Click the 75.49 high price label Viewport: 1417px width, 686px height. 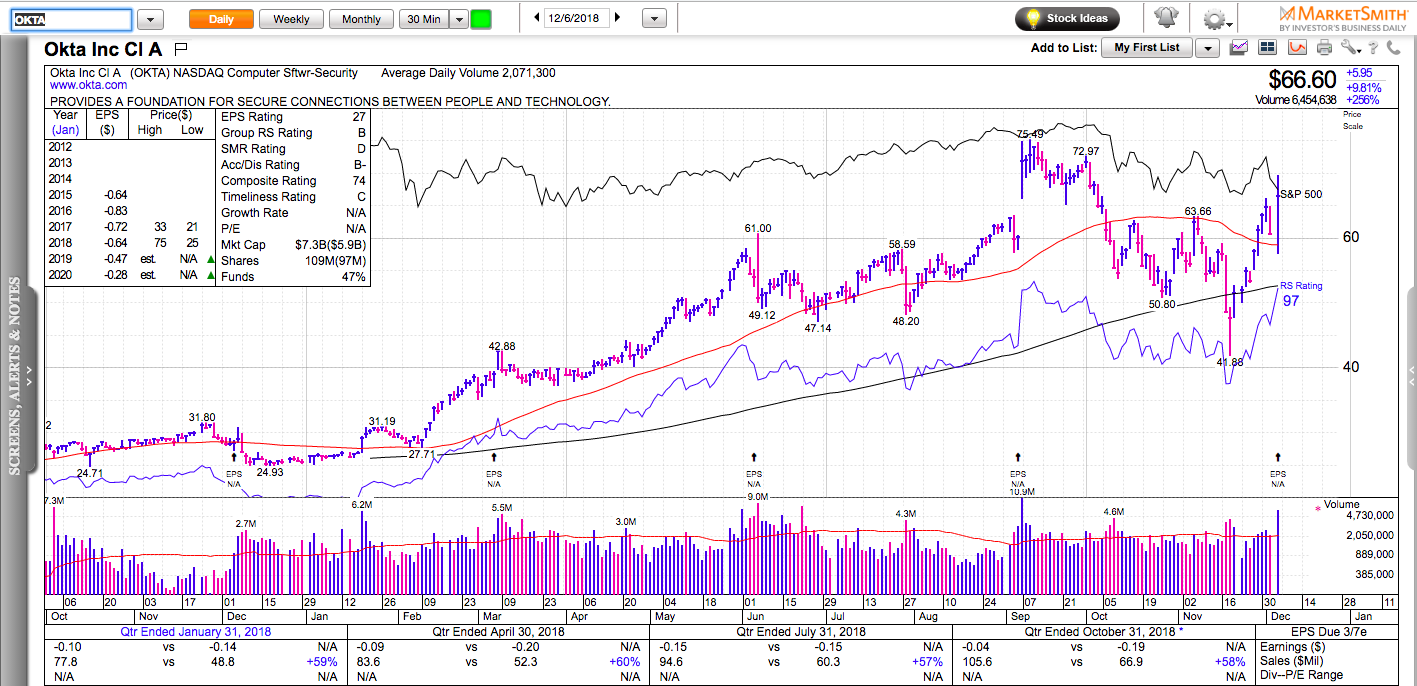pos(1030,134)
